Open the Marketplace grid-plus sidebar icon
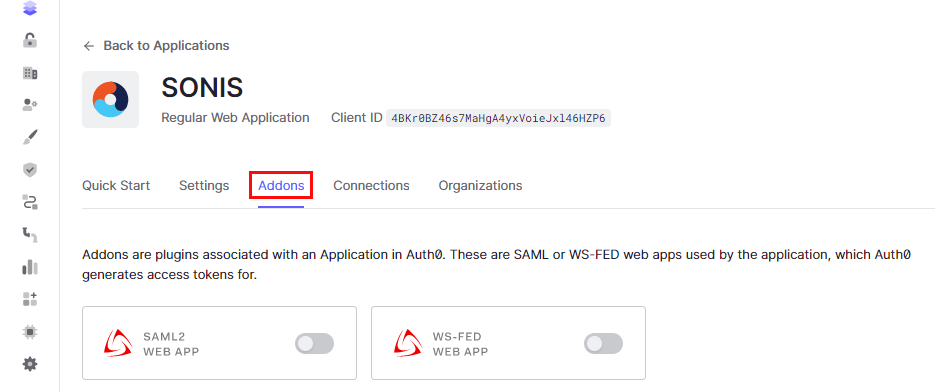The image size is (936, 392). (x=30, y=300)
